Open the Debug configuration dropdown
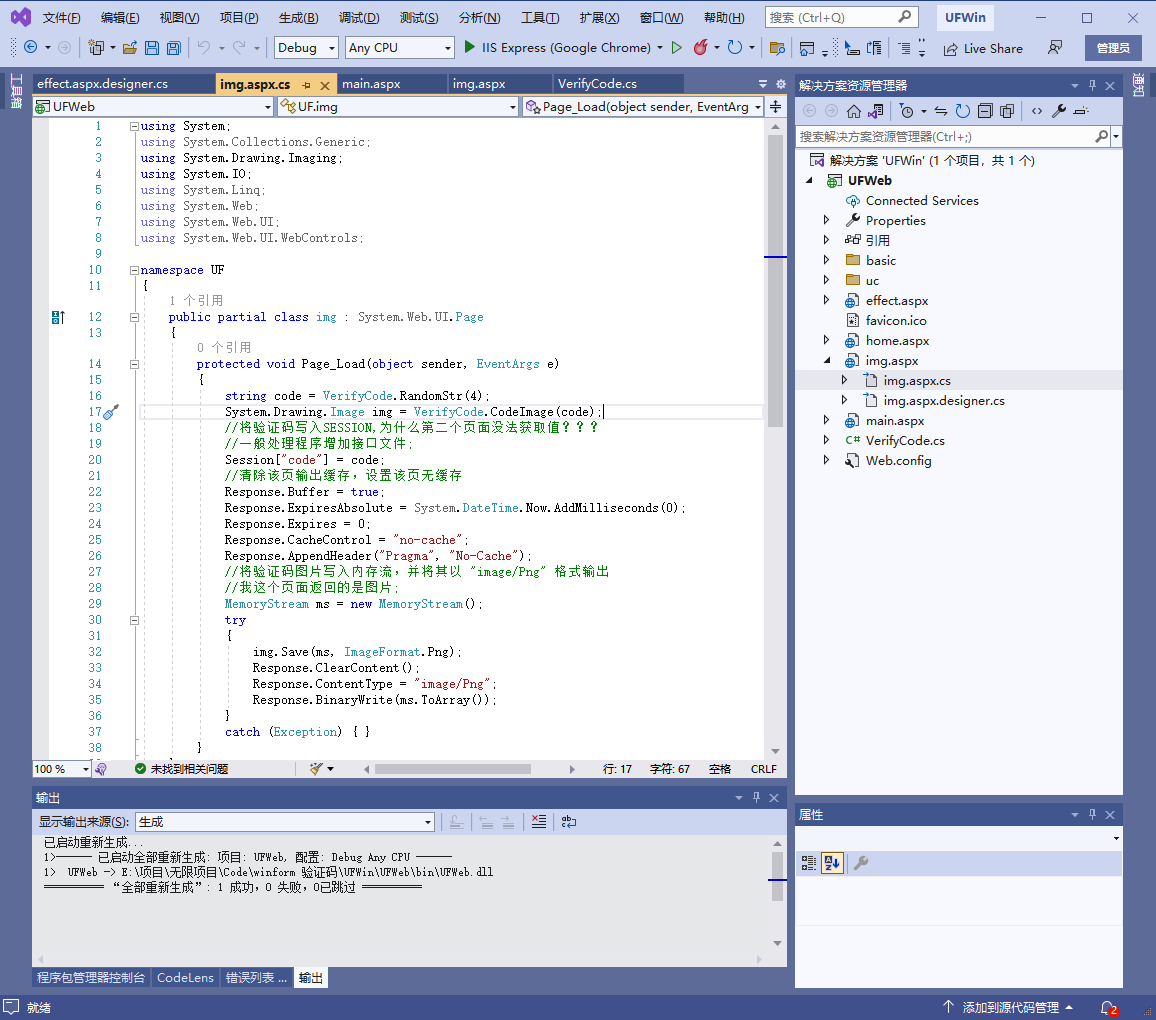1156x1020 pixels. [306, 48]
